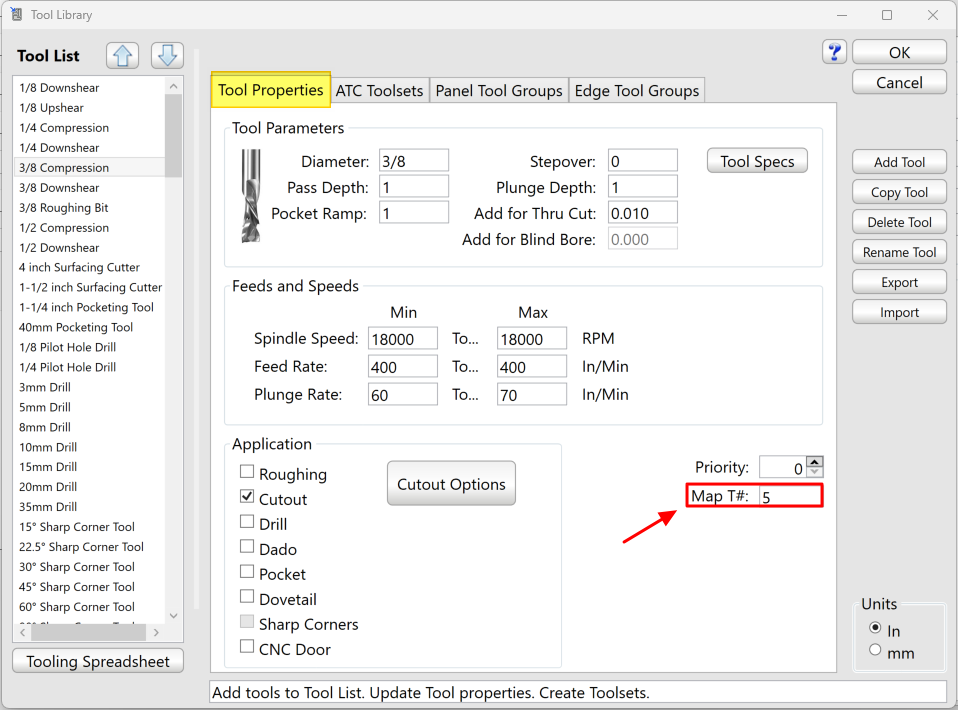Open the Cutout Options dialog
The image size is (958, 710).
[x=451, y=484]
